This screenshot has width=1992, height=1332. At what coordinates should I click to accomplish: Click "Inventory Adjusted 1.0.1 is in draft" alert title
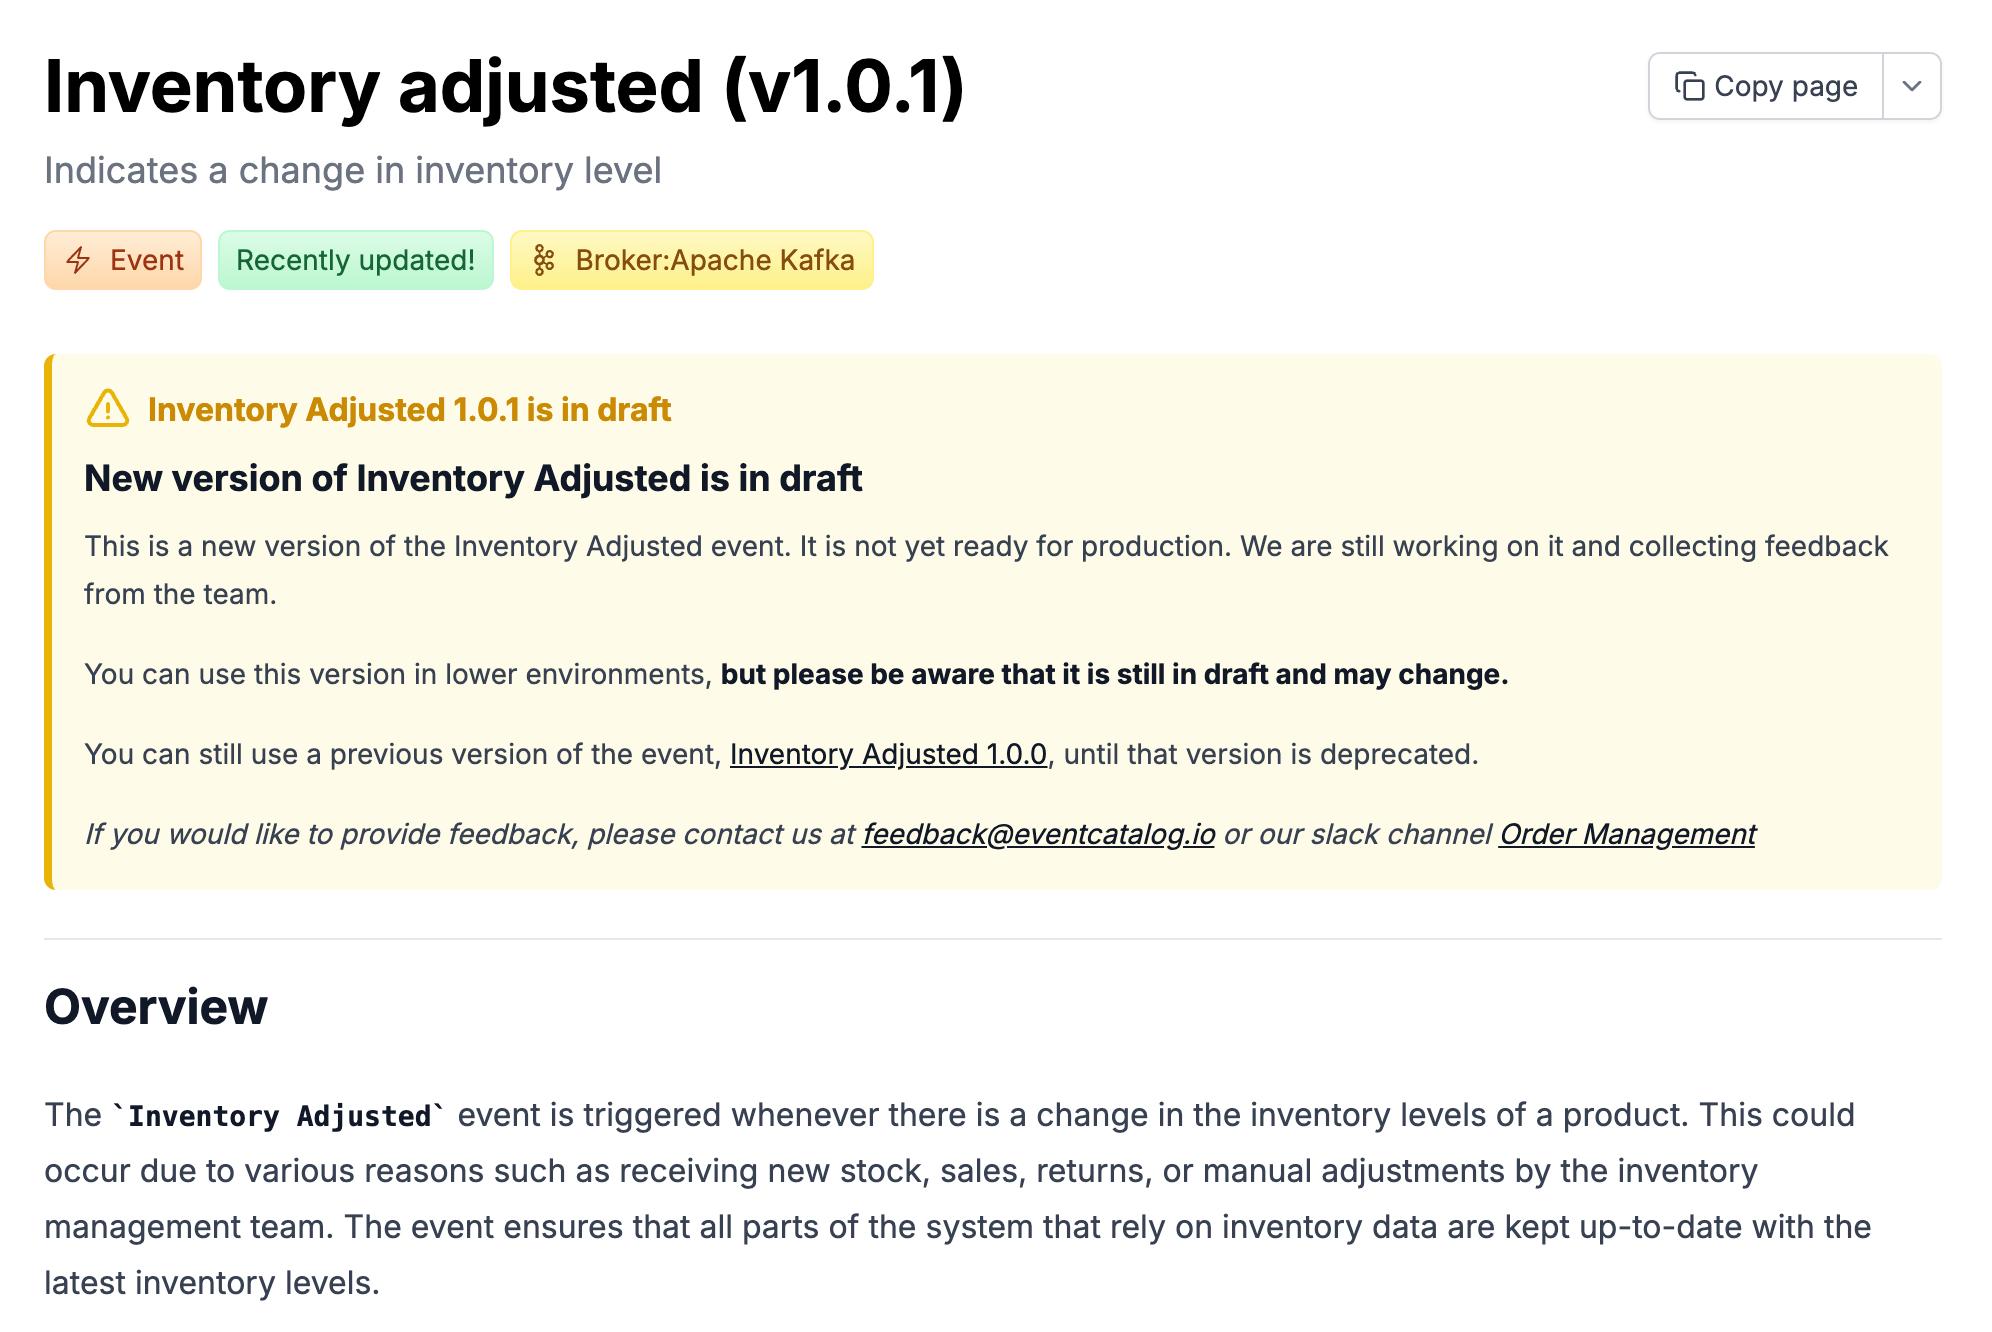tap(409, 410)
